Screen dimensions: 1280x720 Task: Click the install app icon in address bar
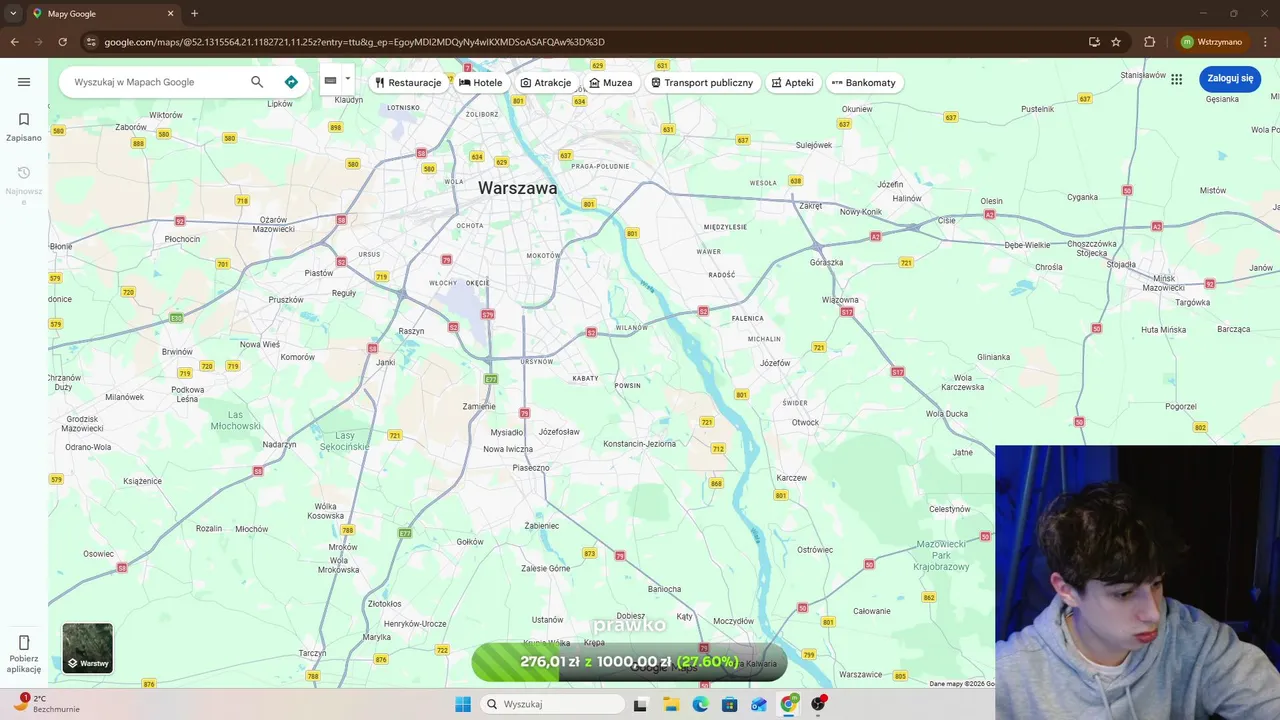[1094, 42]
